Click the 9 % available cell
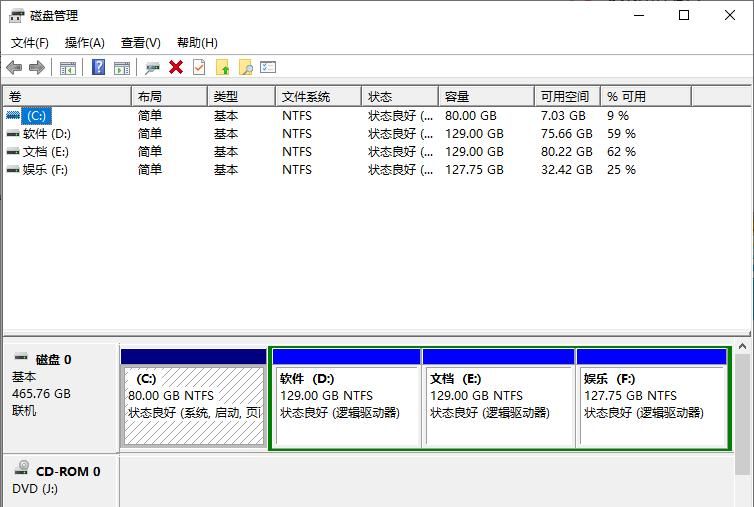This screenshot has width=754, height=507. coord(618,116)
